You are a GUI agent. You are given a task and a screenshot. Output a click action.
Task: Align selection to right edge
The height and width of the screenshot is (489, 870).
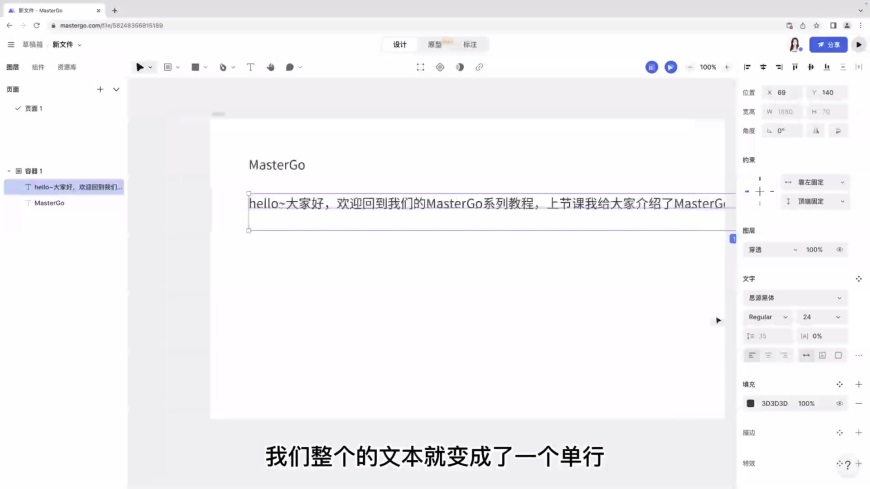[x=779, y=67]
